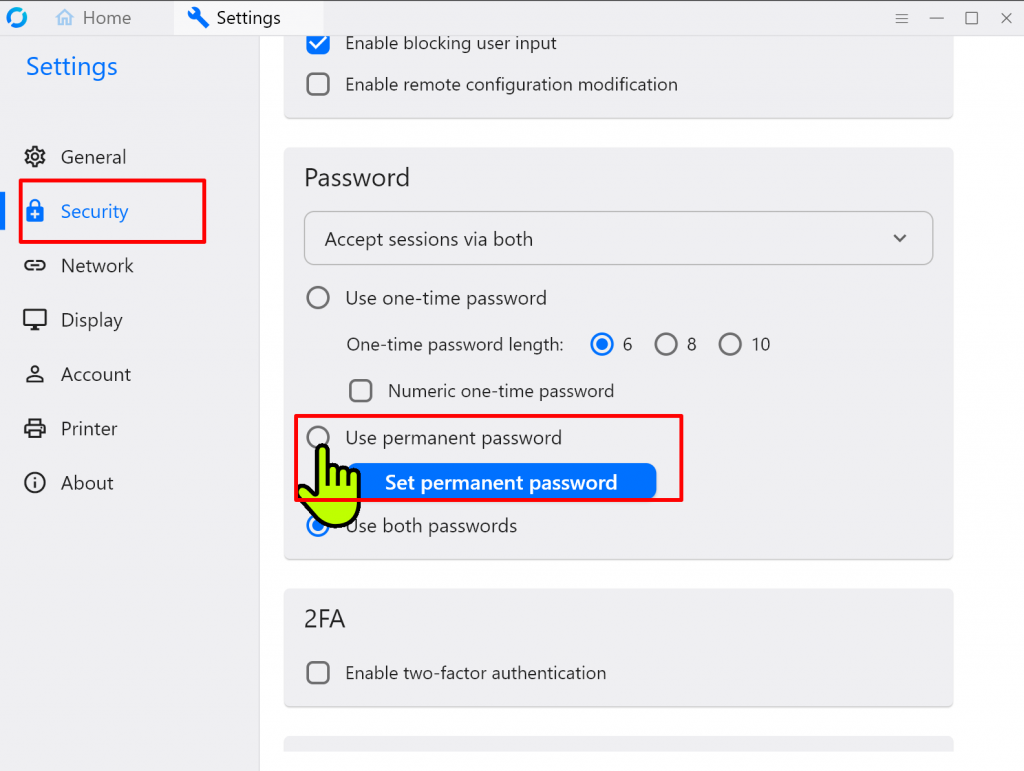
Task: Select Use one-time password radio
Action: (318, 298)
